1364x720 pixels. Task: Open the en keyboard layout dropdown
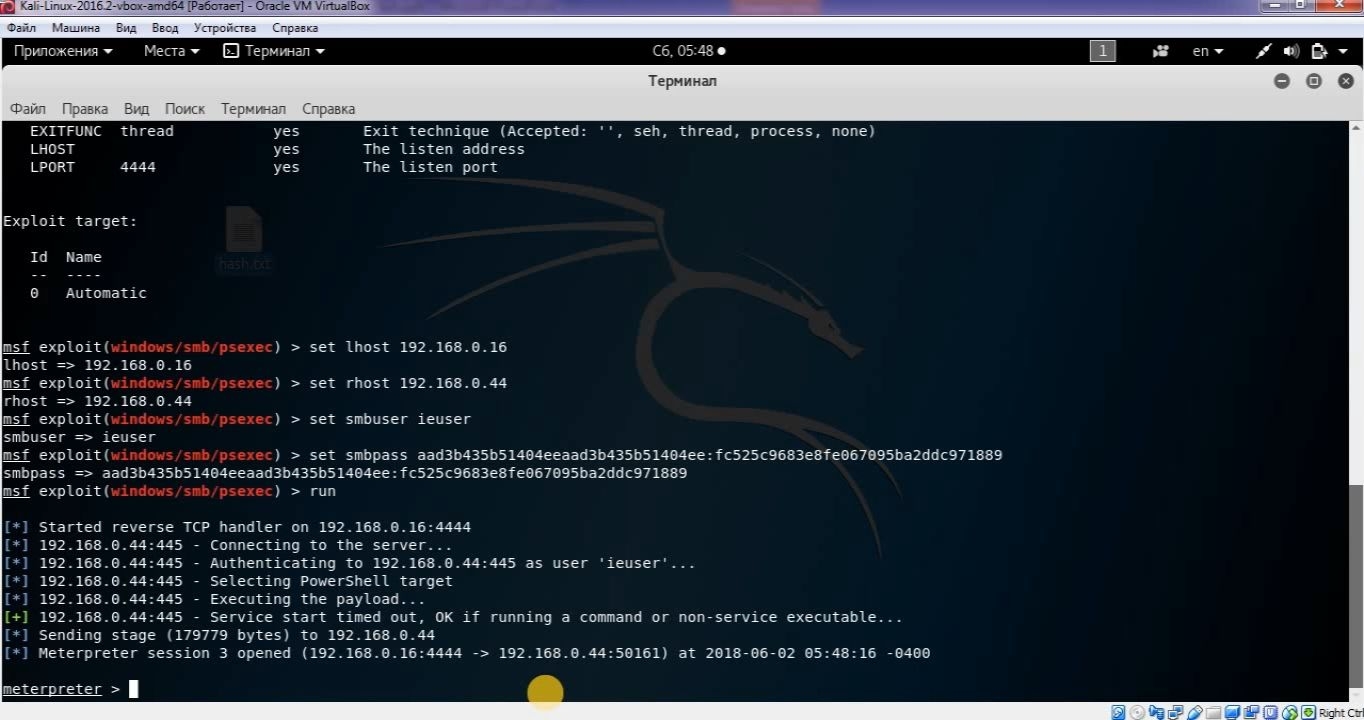pos(1208,51)
